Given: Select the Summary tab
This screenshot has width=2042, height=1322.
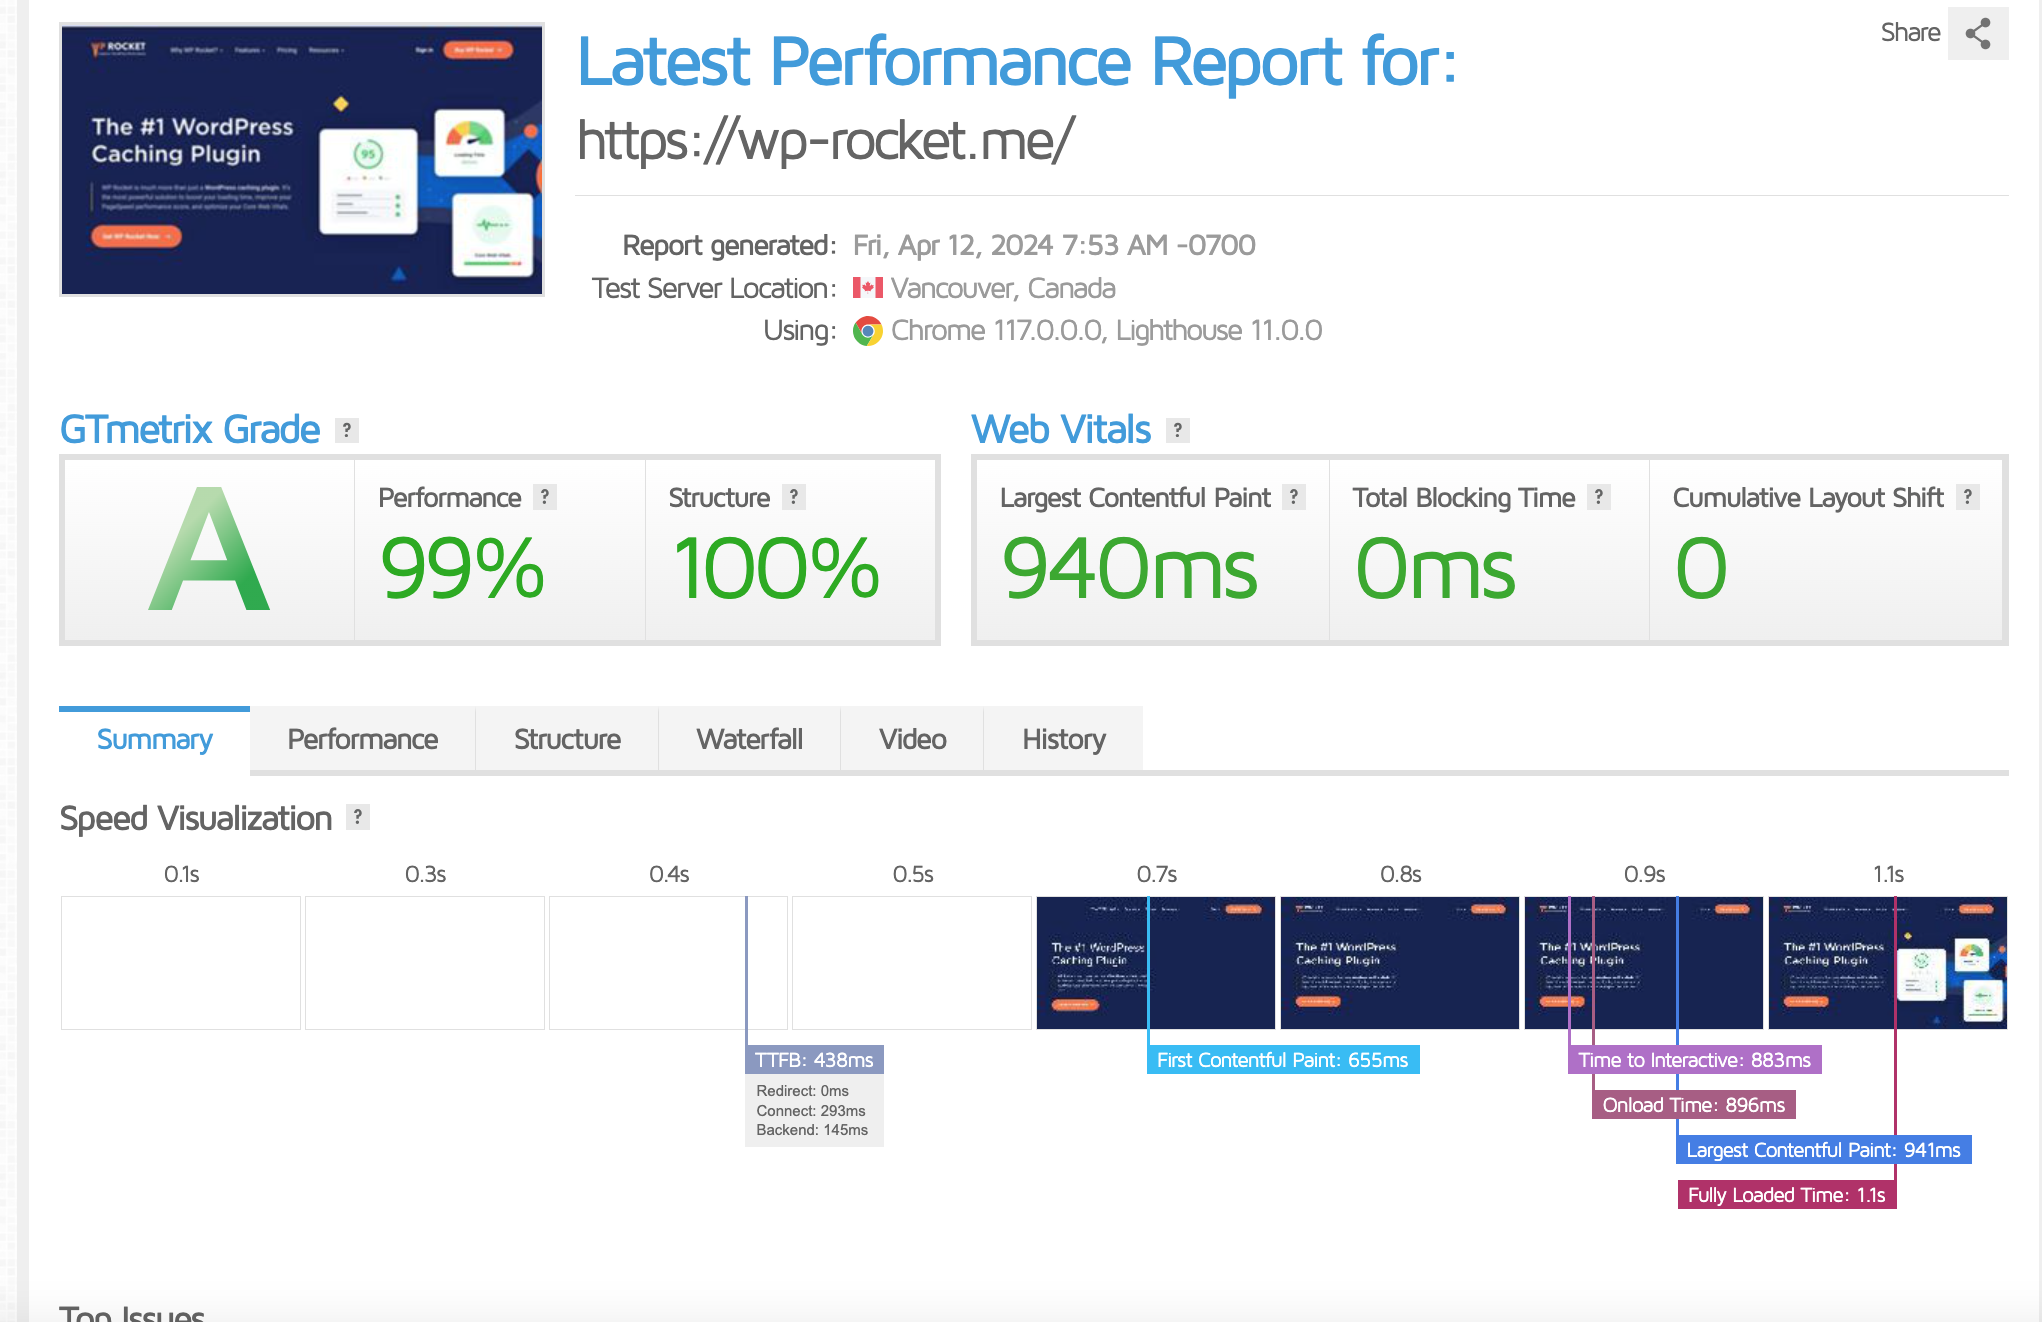Looking at the screenshot, I should (x=155, y=740).
